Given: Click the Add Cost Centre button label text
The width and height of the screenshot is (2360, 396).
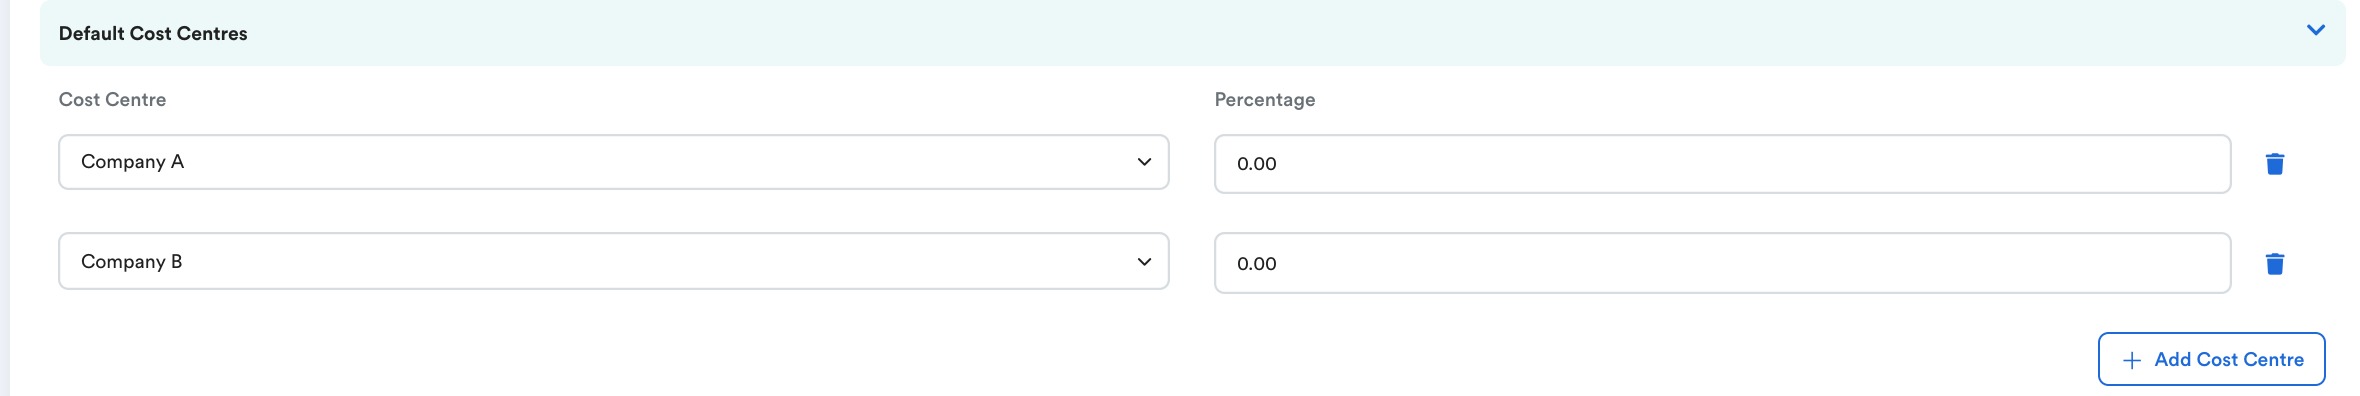Looking at the screenshot, I should click(x=2229, y=359).
